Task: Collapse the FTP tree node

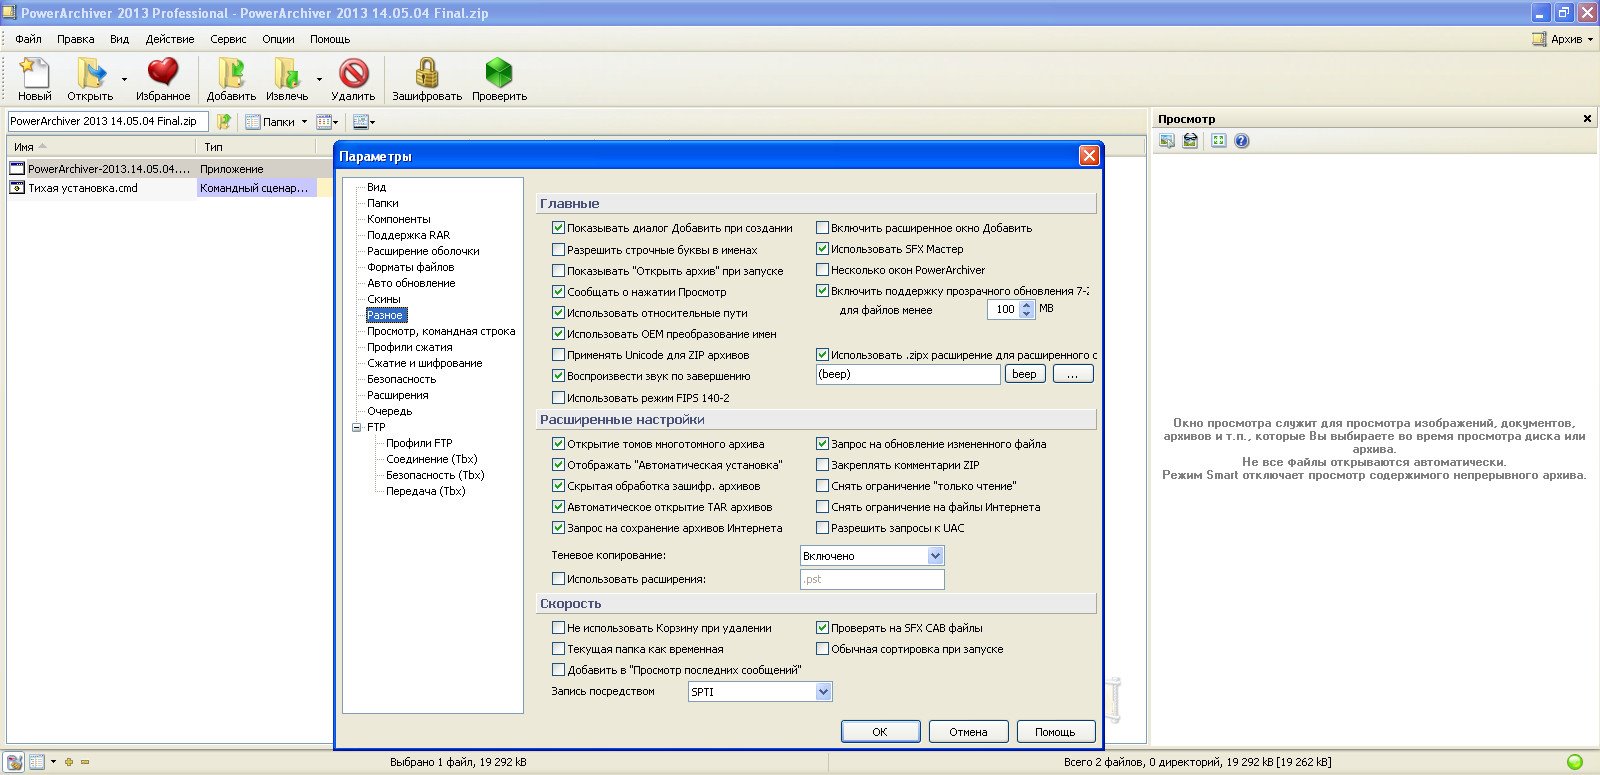Action: click(357, 427)
